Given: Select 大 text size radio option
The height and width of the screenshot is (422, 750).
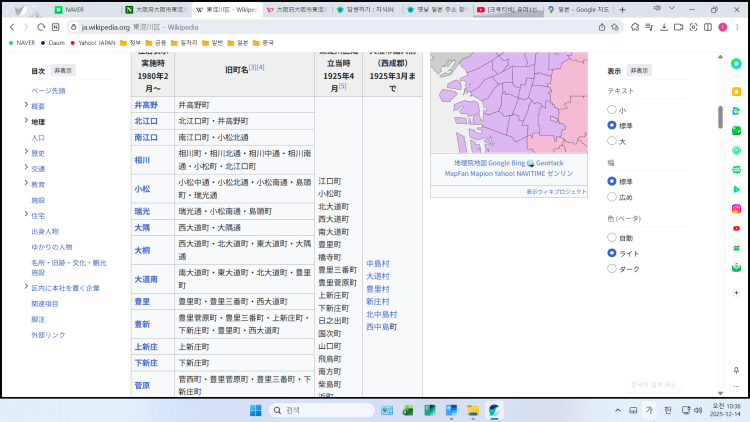Looking at the screenshot, I should coord(612,140).
